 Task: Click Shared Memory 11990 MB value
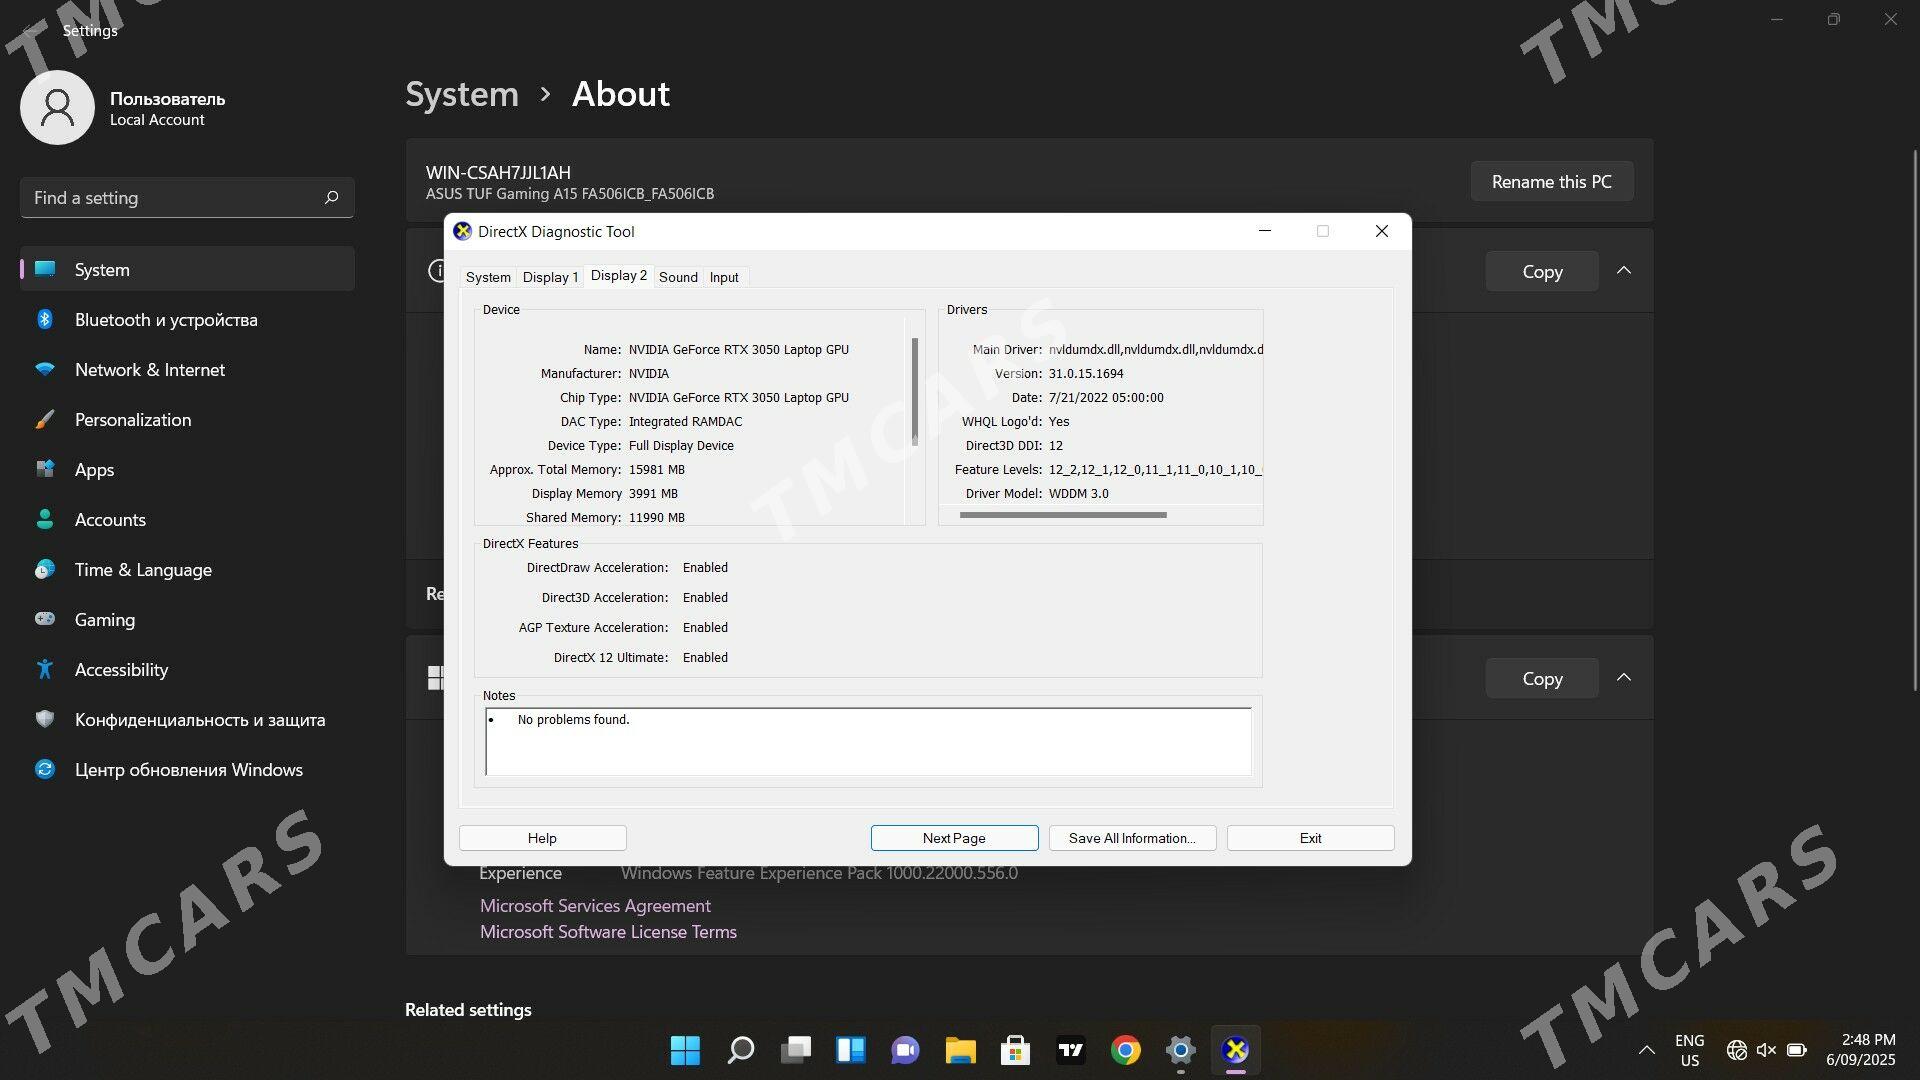click(657, 518)
